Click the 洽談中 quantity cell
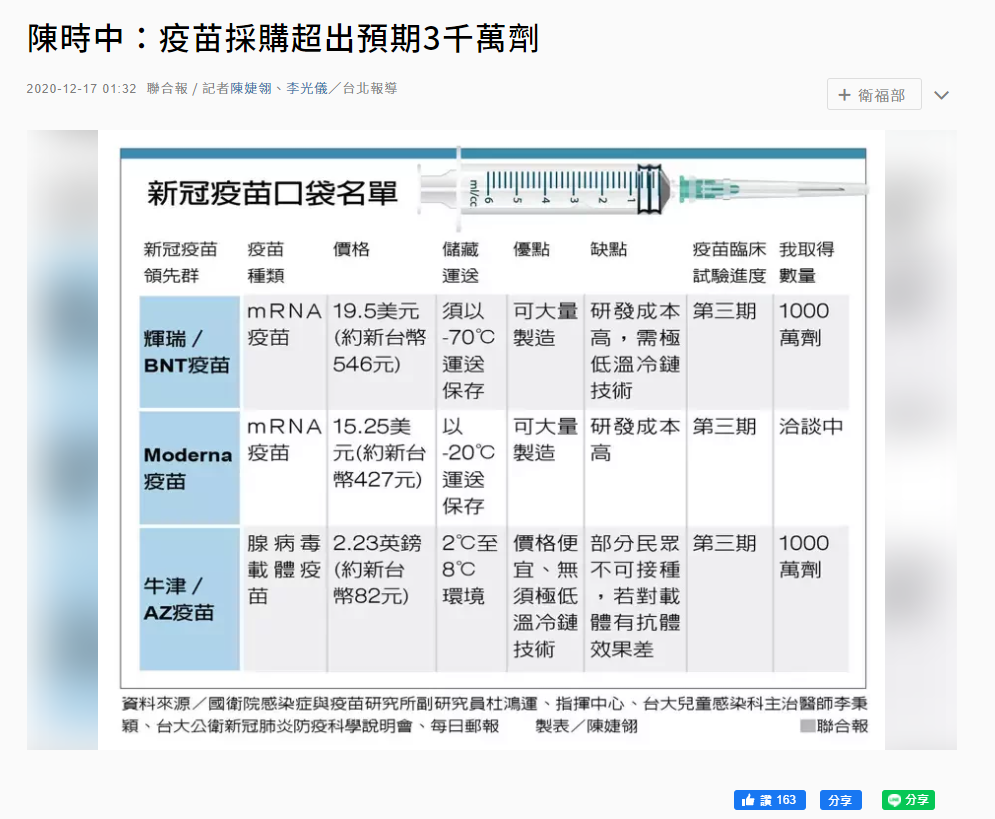Screen dimensions: 995x819 point(811,468)
